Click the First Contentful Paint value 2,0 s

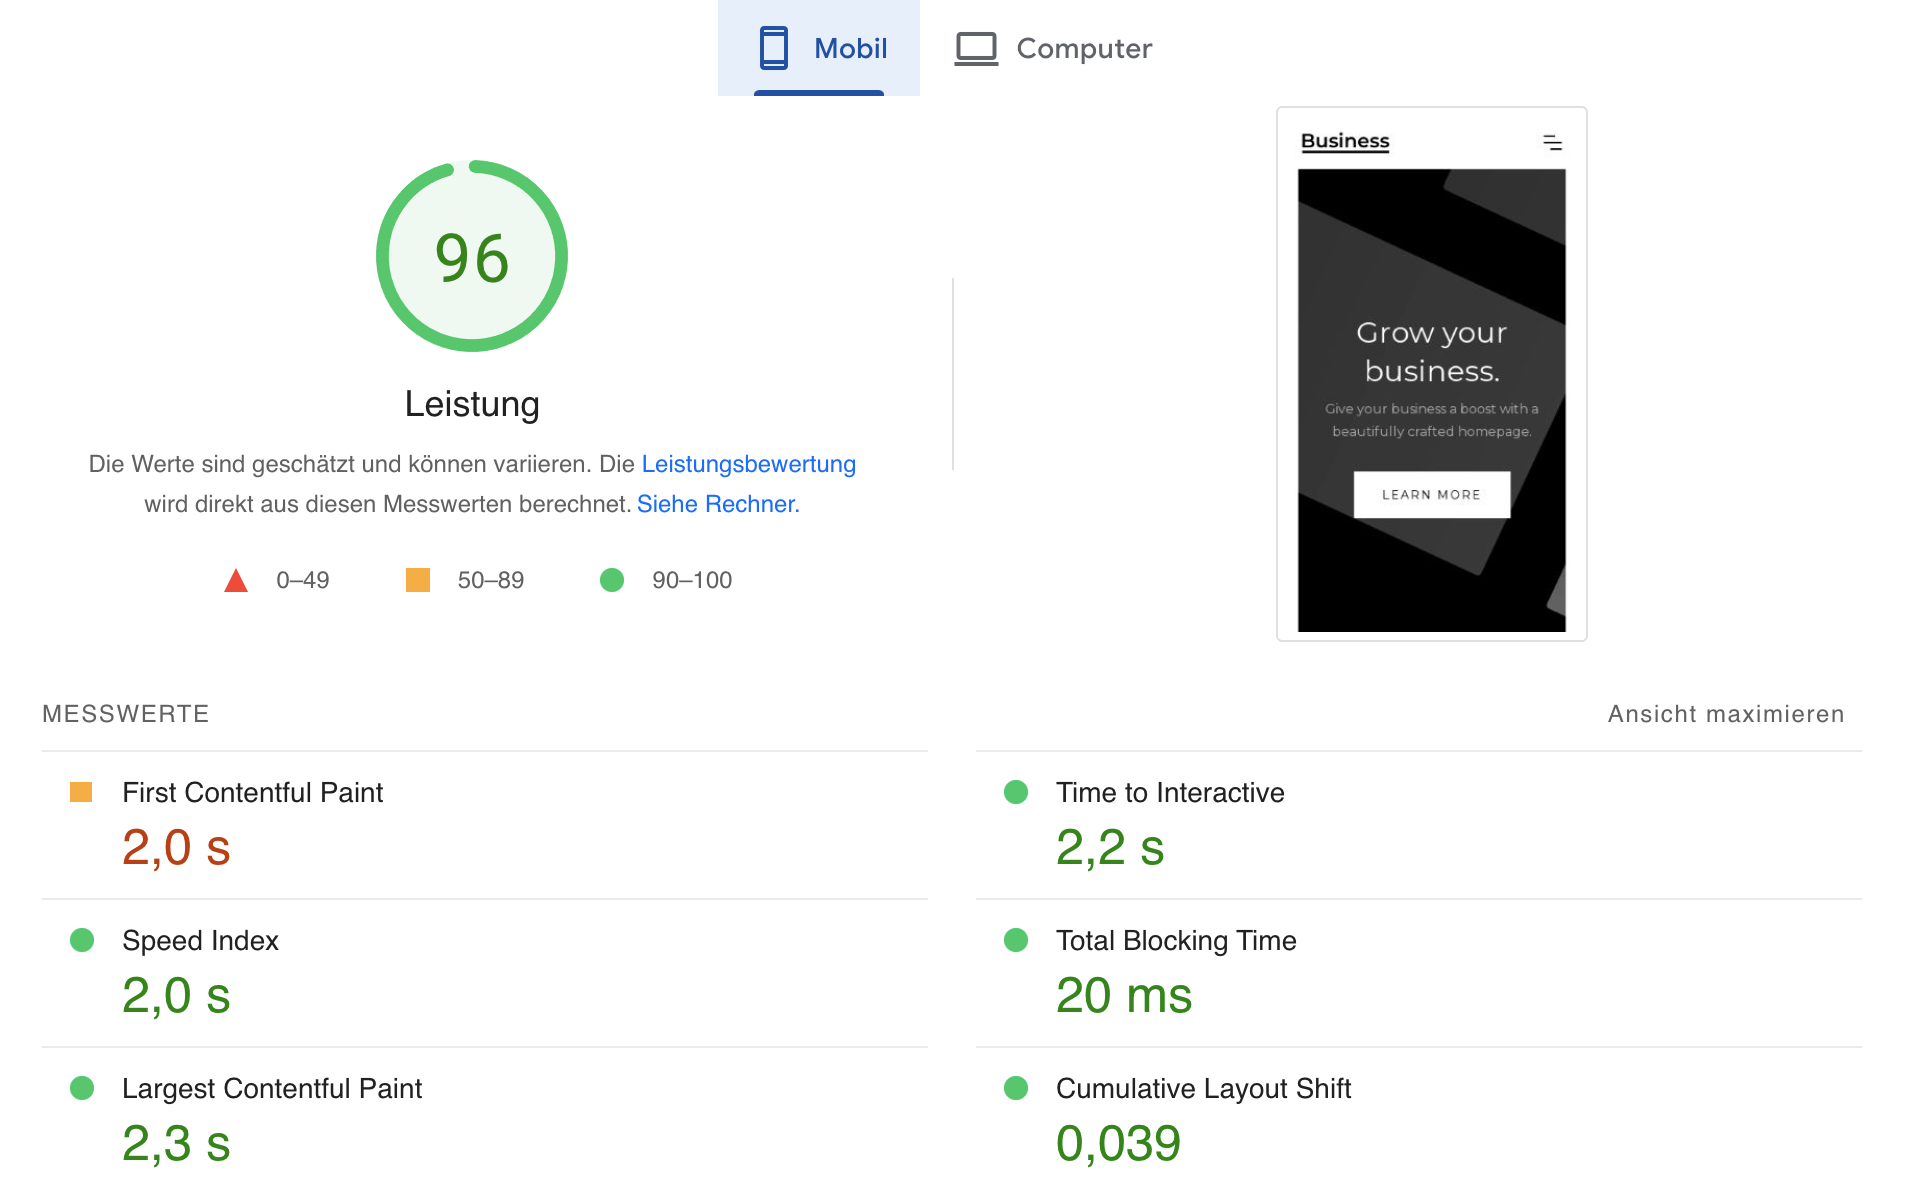point(176,848)
